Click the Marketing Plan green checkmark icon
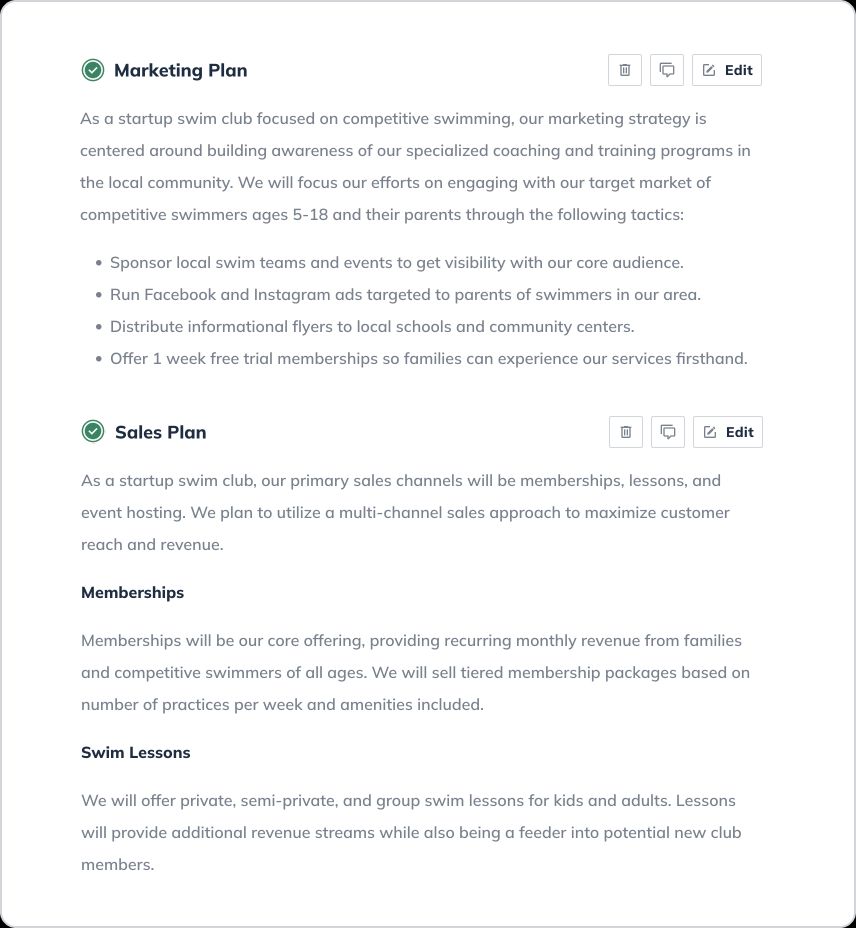The width and height of the screenshot is (856, 928). (x=93, y=70)
